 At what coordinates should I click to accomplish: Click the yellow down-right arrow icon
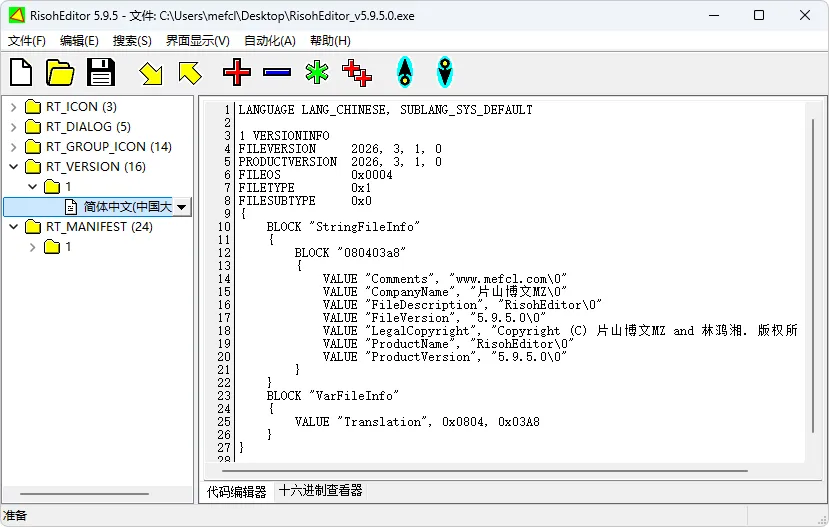(x=151, y=73)
